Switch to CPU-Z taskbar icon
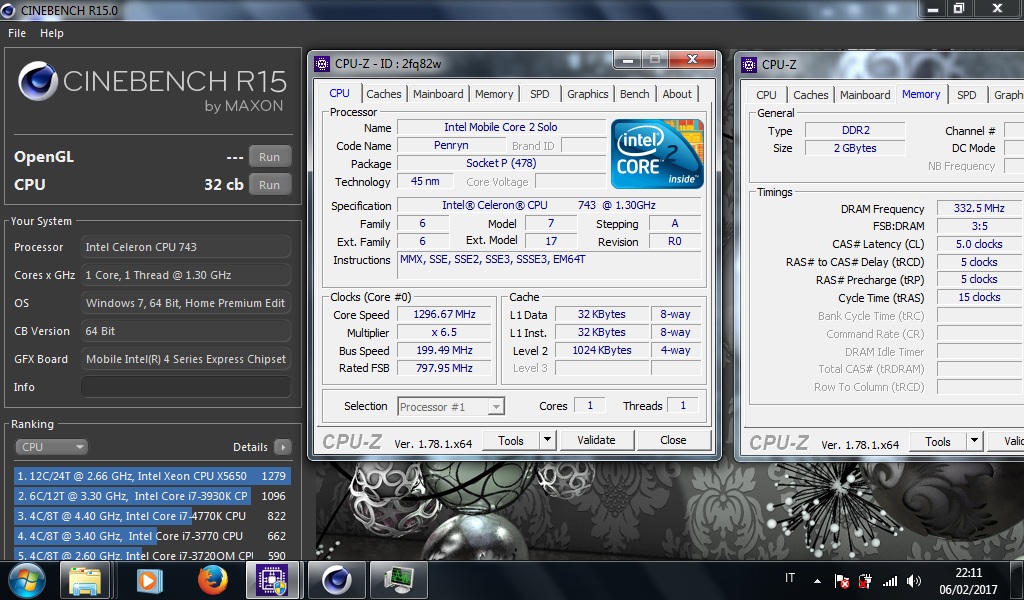Image resolution: width=1024 pixels, height=600 pixels. [x=272, y=580]
